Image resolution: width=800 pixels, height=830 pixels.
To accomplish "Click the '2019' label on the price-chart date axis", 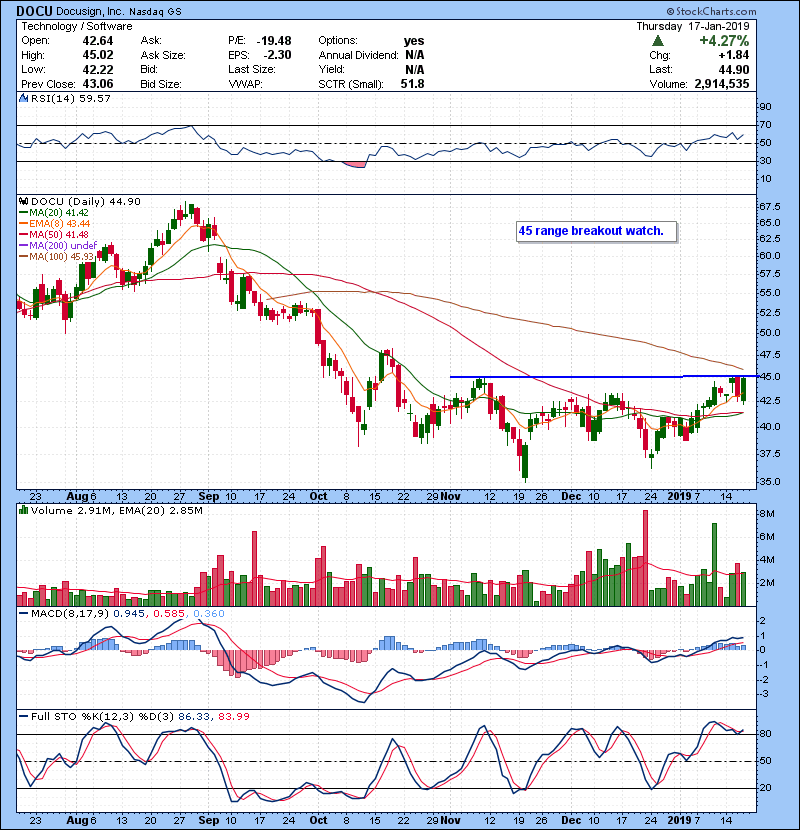I will [x=679, y=497].
